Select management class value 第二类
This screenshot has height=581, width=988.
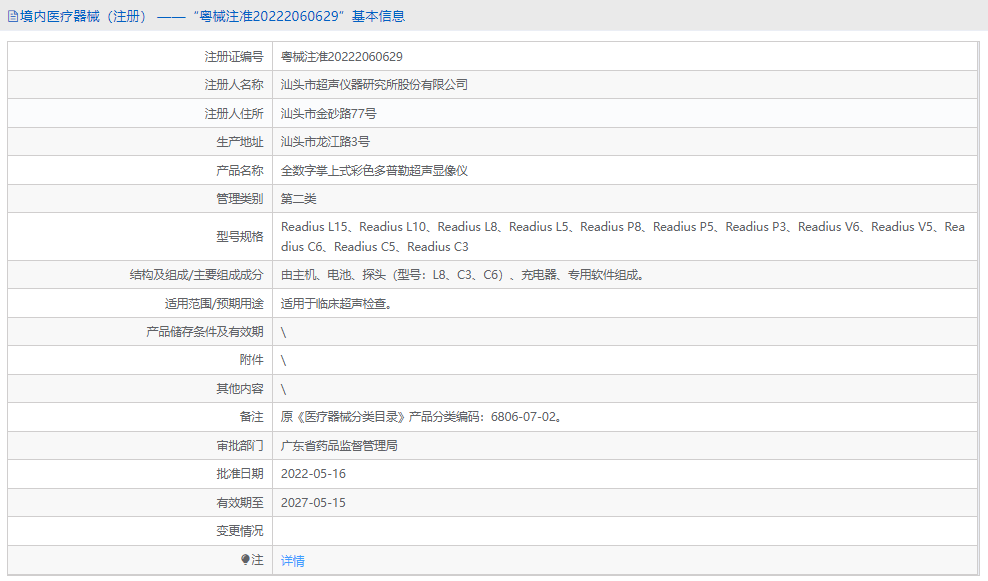tap(299, 199)
